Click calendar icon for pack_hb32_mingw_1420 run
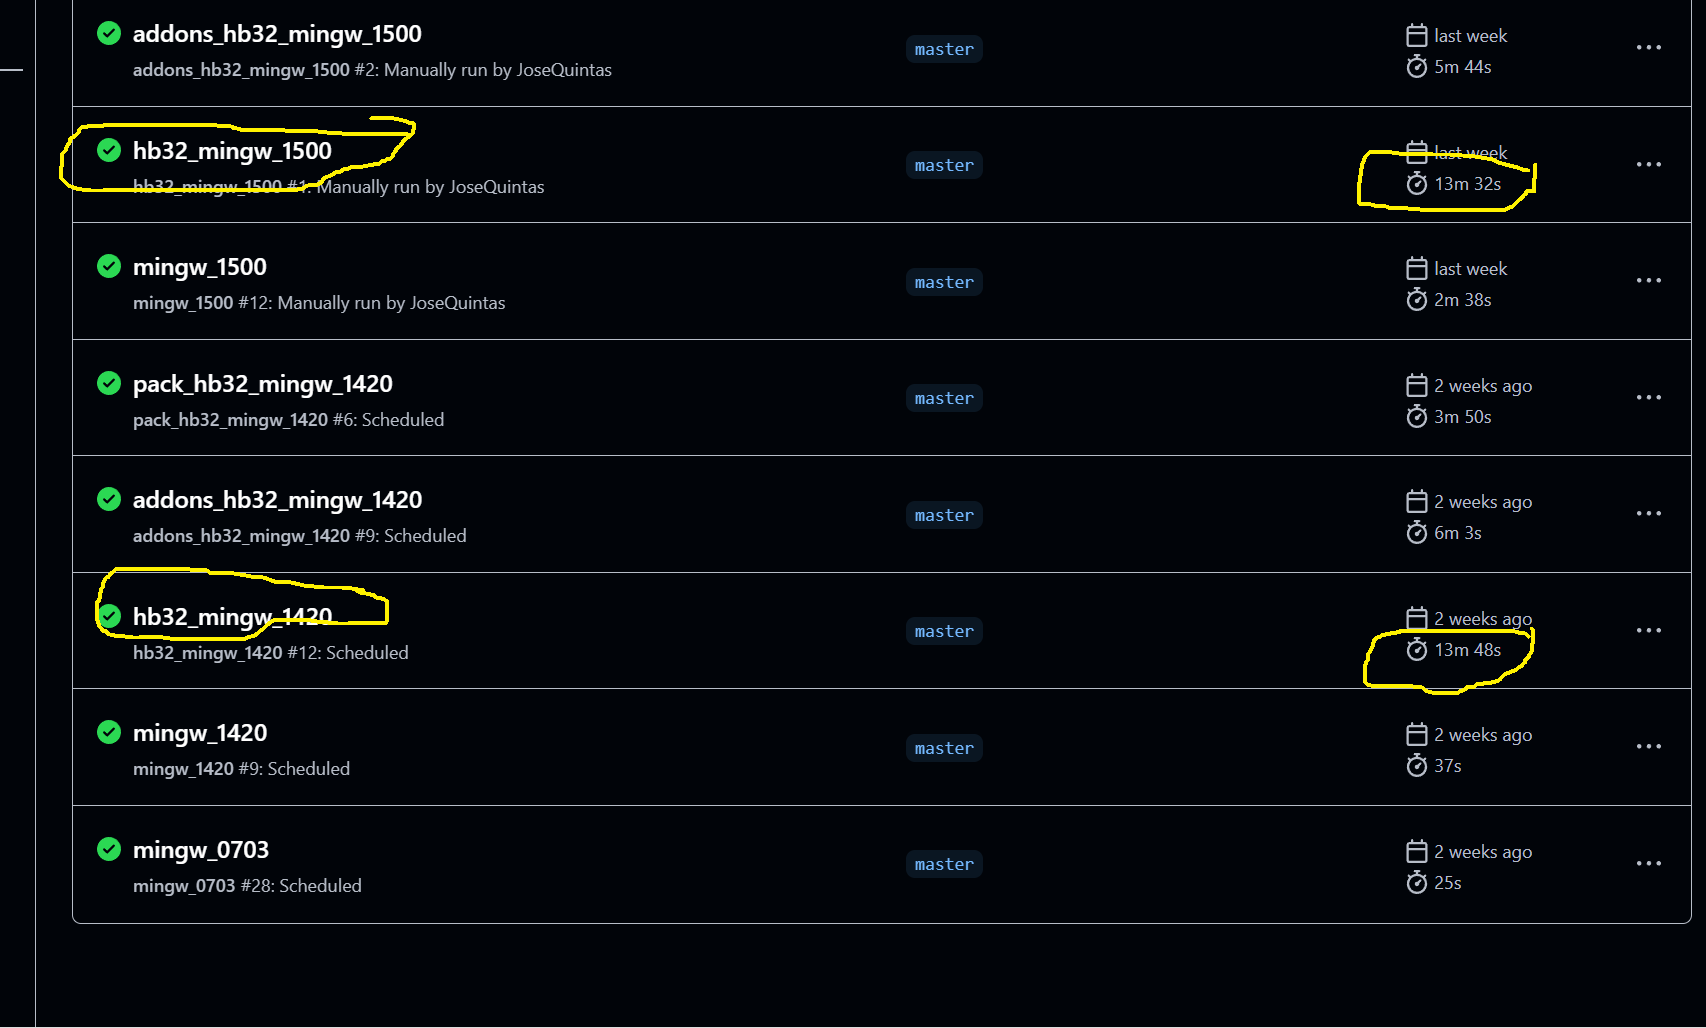Viewport: 1706px width, 1028px height. coord(1416,386)
